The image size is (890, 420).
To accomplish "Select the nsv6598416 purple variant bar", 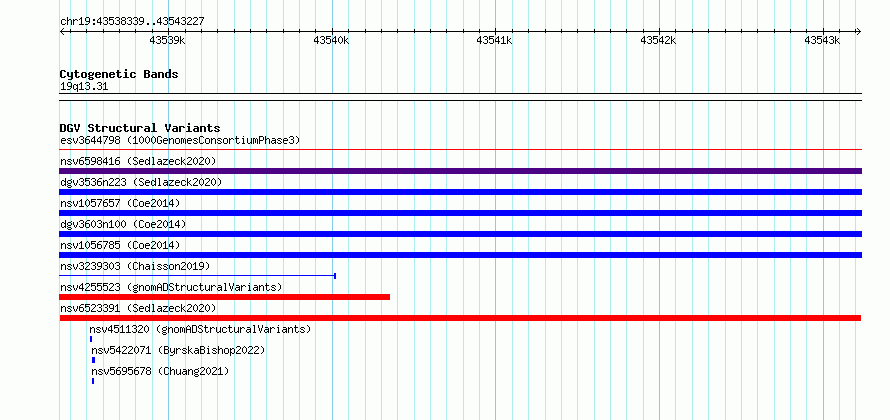I will pos(460,171).
